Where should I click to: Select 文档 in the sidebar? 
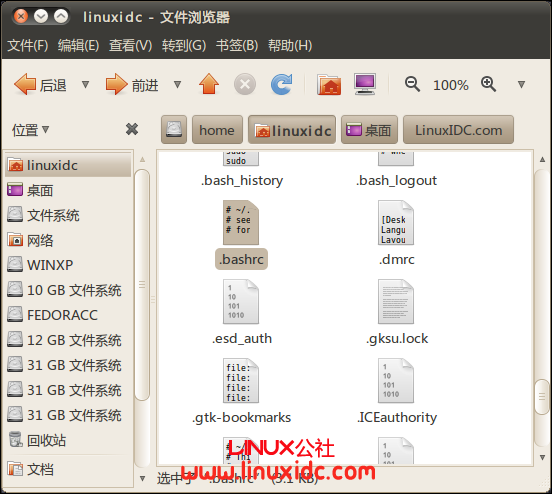click(x=68, y=469)
